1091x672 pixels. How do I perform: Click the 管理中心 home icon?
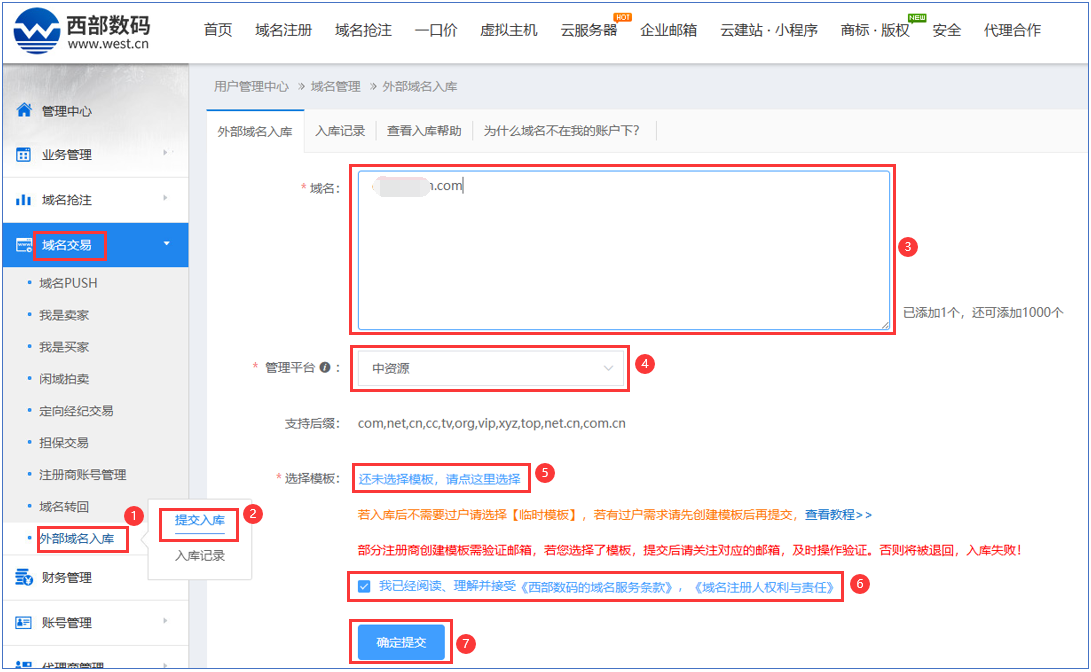tap(24, 110)
